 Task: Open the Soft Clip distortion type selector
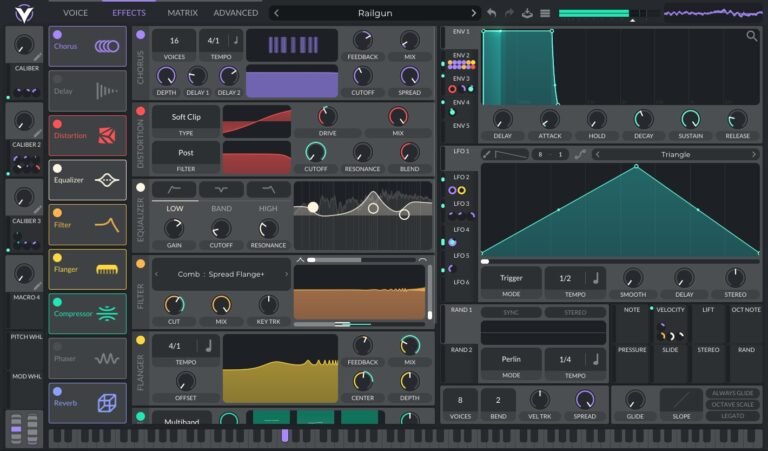coord(186,117)
